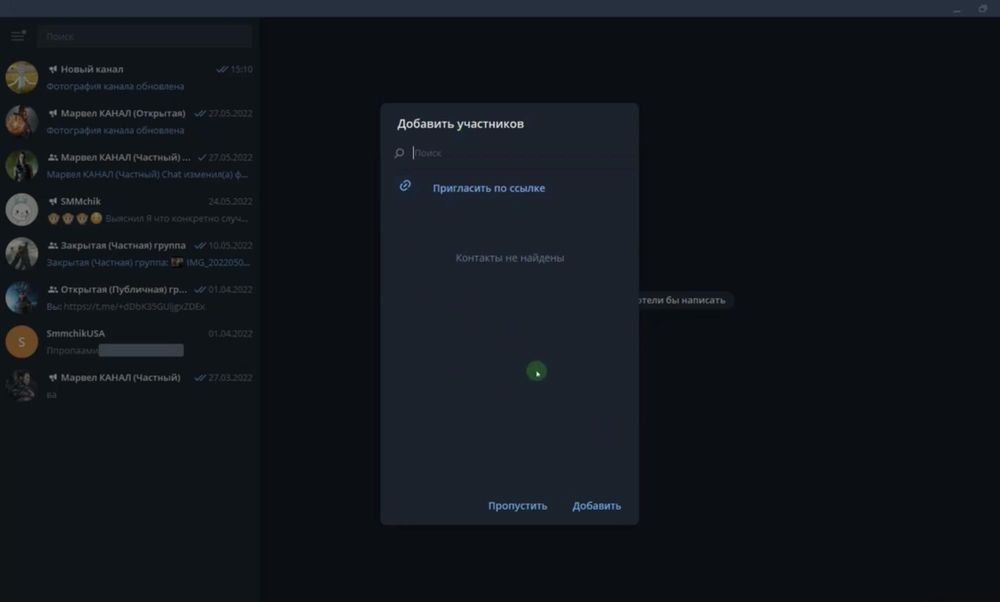Click the Новый канал avatar
The height and width of the screenshot is (602, 1000).
(21, 77)
